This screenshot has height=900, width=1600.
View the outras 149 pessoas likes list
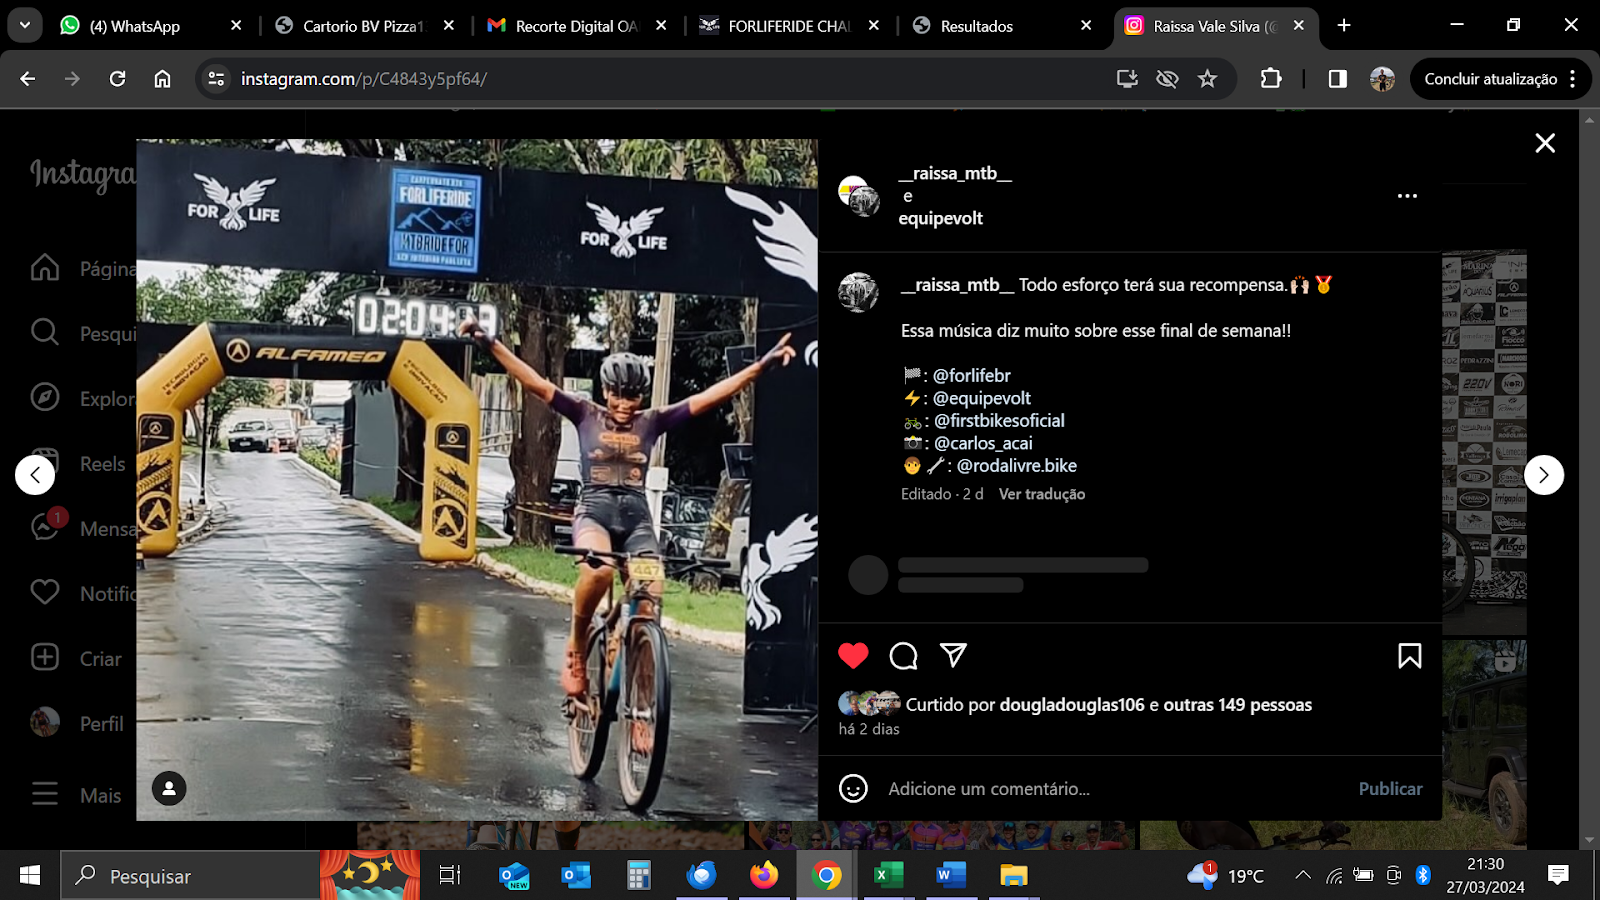pos(1238,705)
